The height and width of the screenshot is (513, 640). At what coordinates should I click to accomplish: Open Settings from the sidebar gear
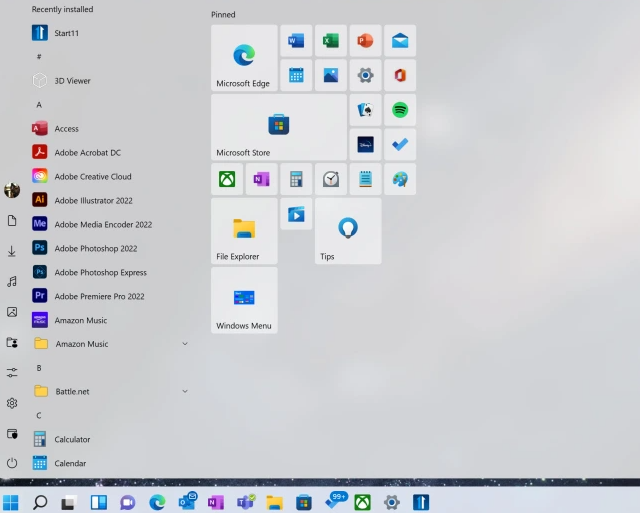(x=12, y=403)
